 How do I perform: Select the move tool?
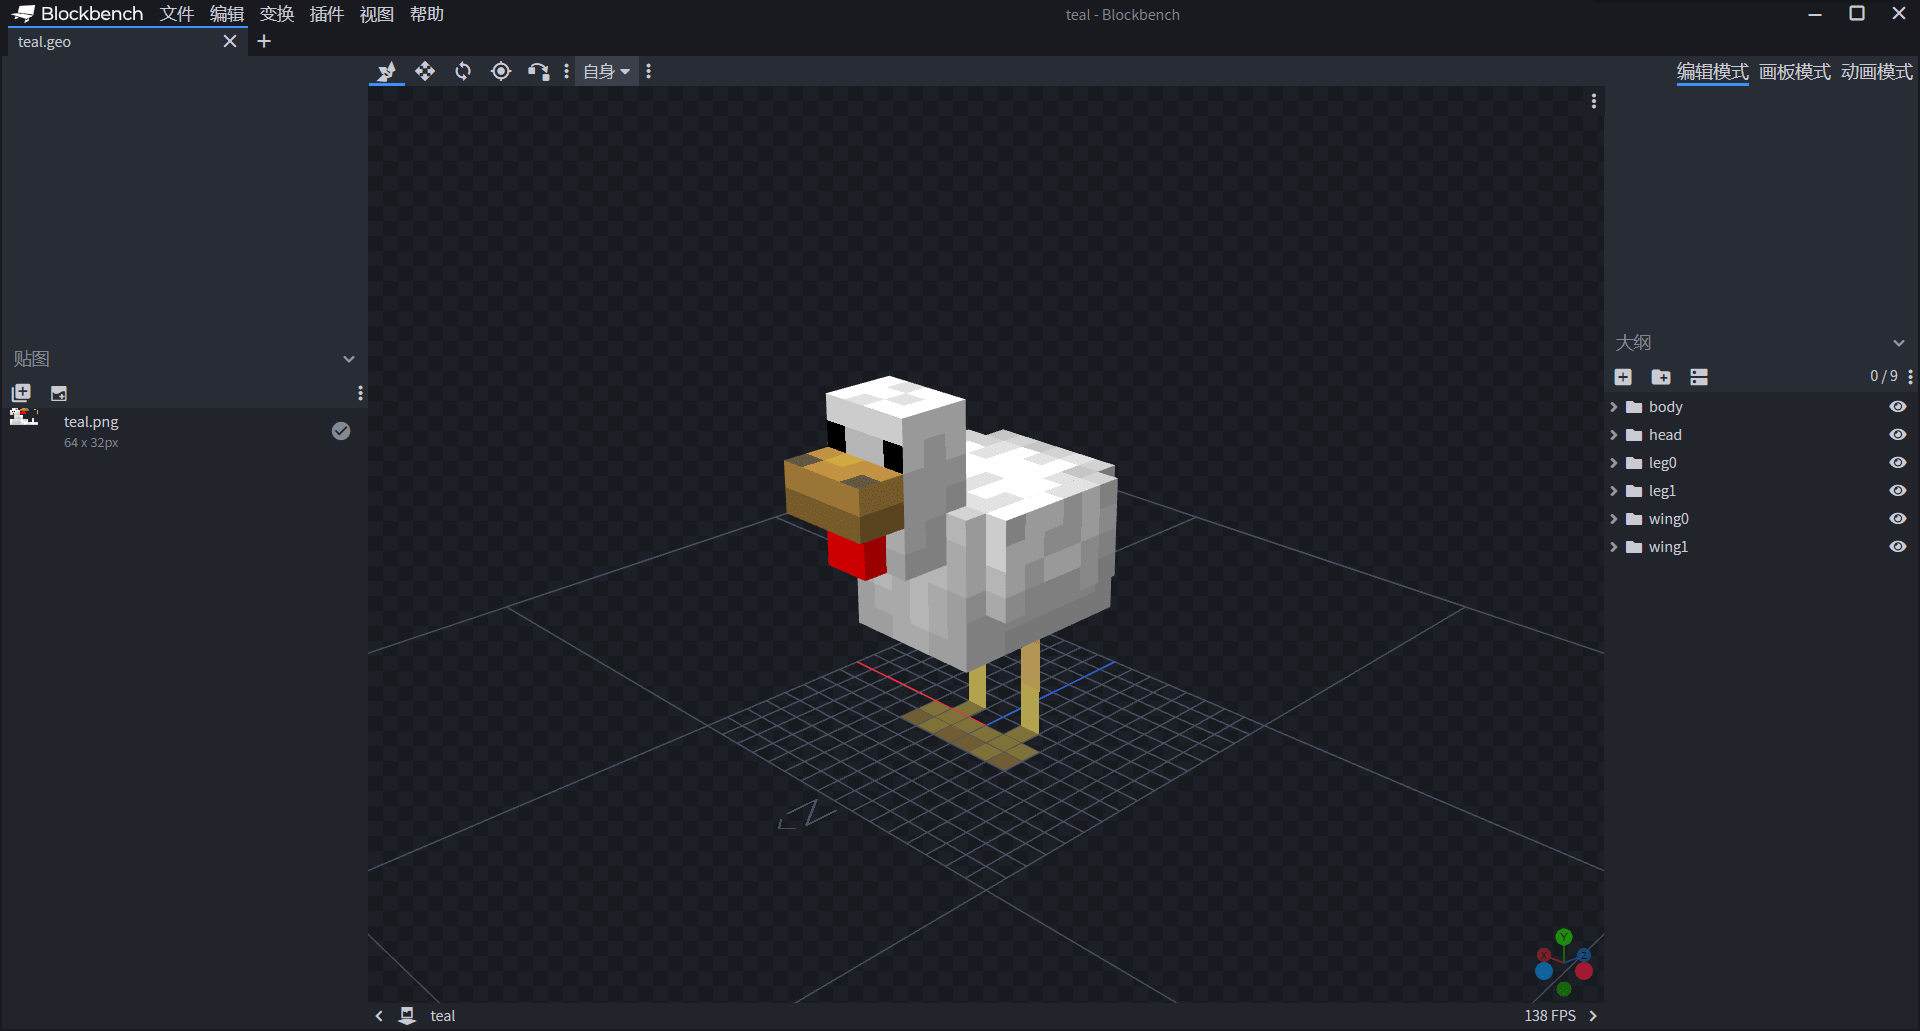[425, 71]
